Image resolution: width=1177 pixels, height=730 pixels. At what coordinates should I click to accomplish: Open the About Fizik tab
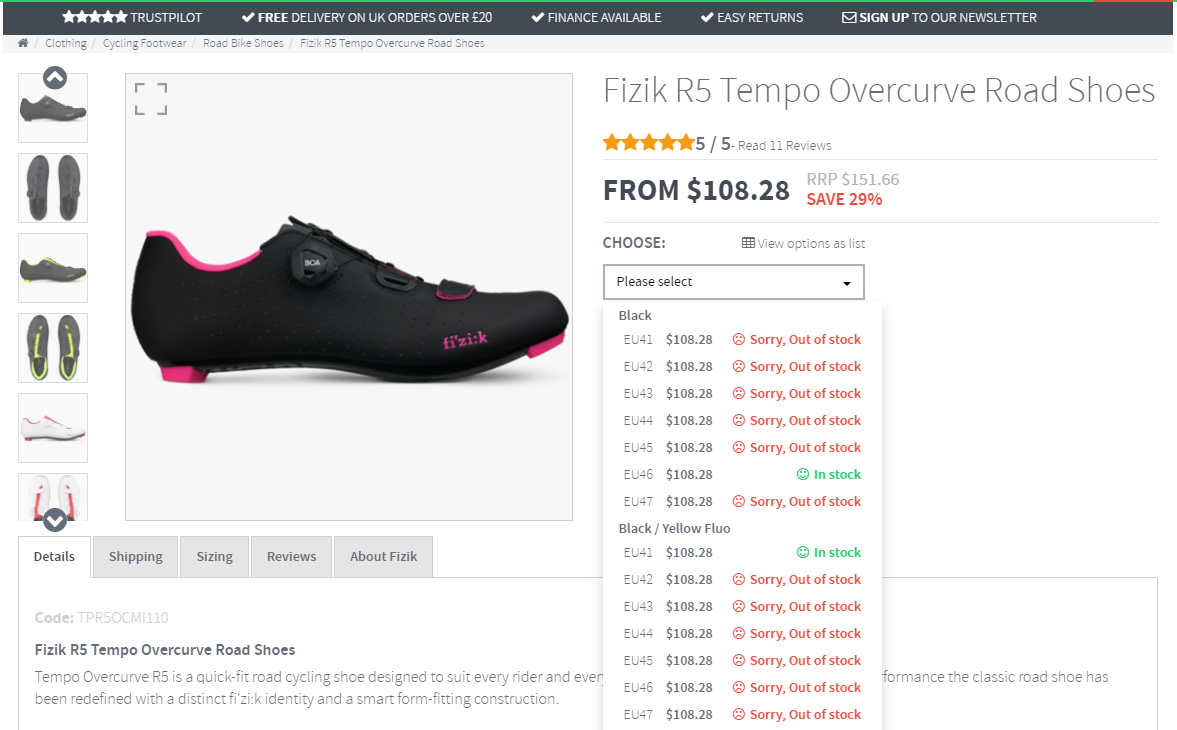click(x=383, y=557)
